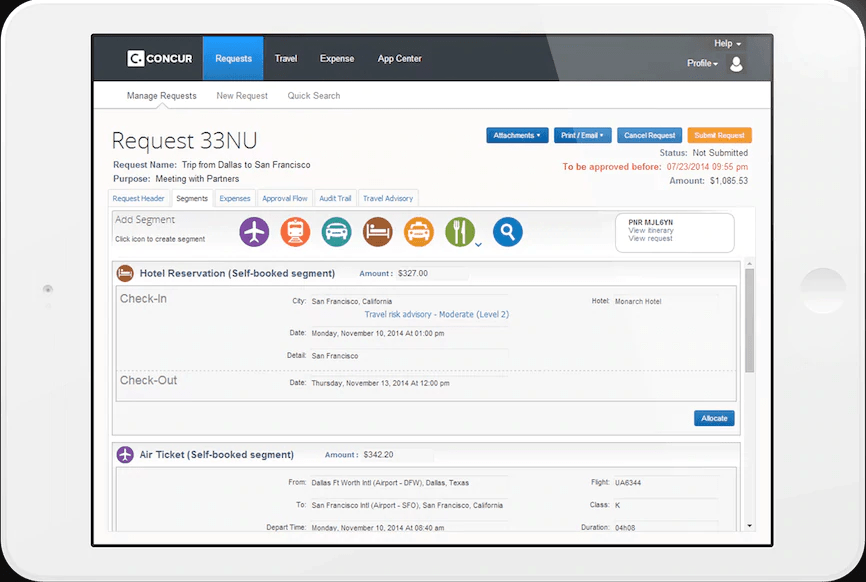This screenshot has width=866, height=582.
Task: Click the blue magnifier search segment icon
Action: (x=508, y=231)
